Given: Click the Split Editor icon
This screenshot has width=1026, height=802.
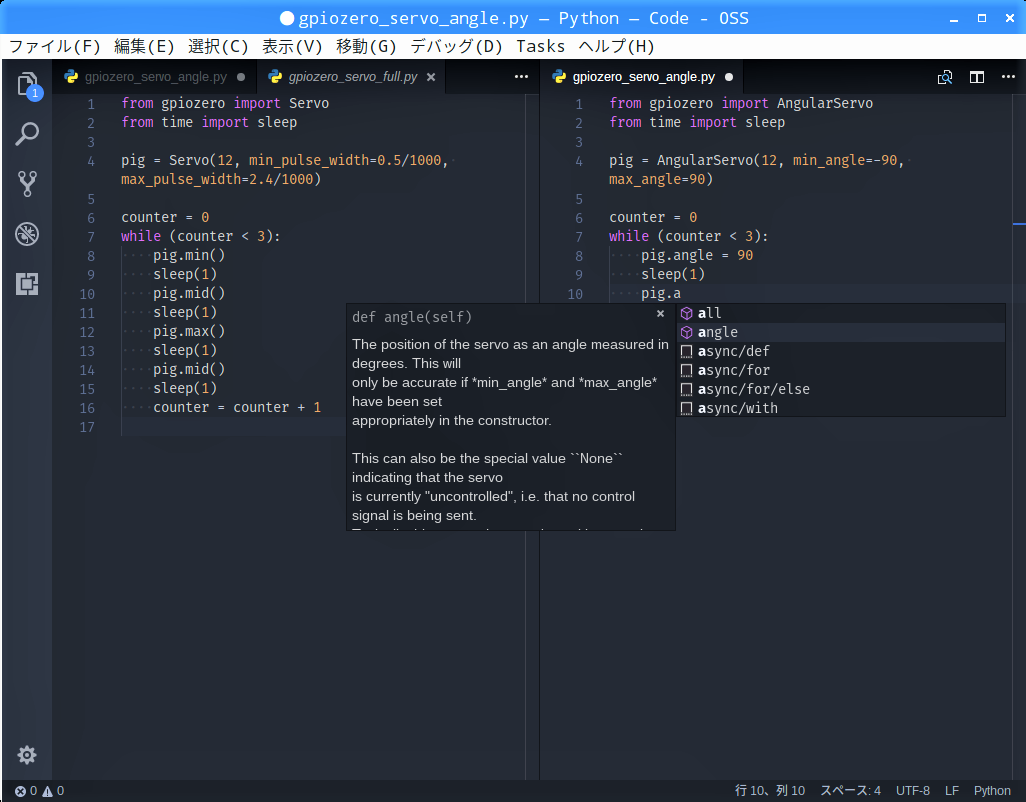Looking at the screenshot, I should click(977, 77).
